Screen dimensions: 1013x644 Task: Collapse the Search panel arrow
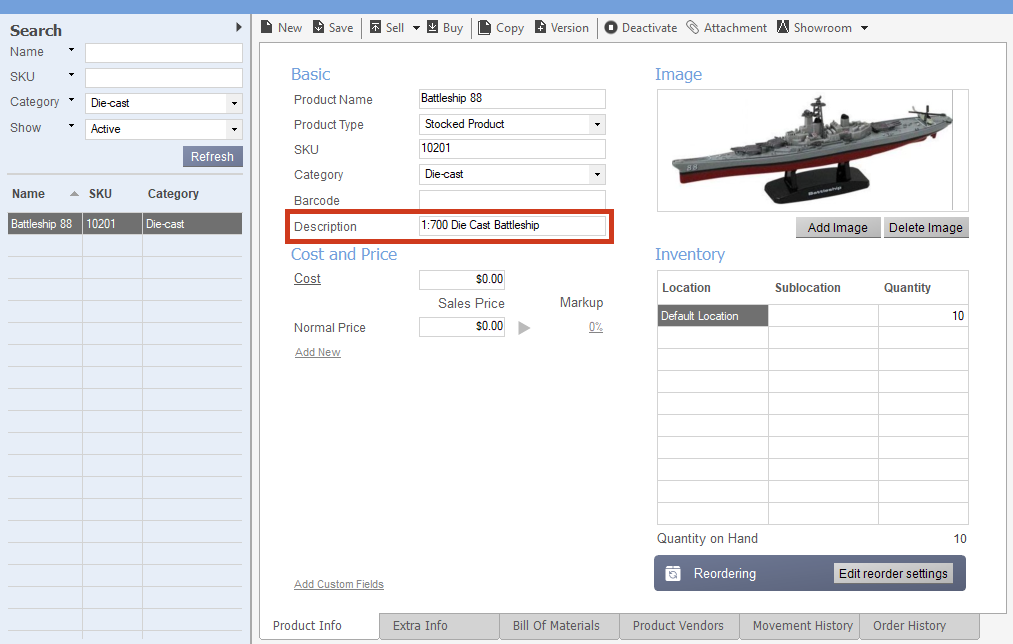pyautogui.click(x=238, y=27)
